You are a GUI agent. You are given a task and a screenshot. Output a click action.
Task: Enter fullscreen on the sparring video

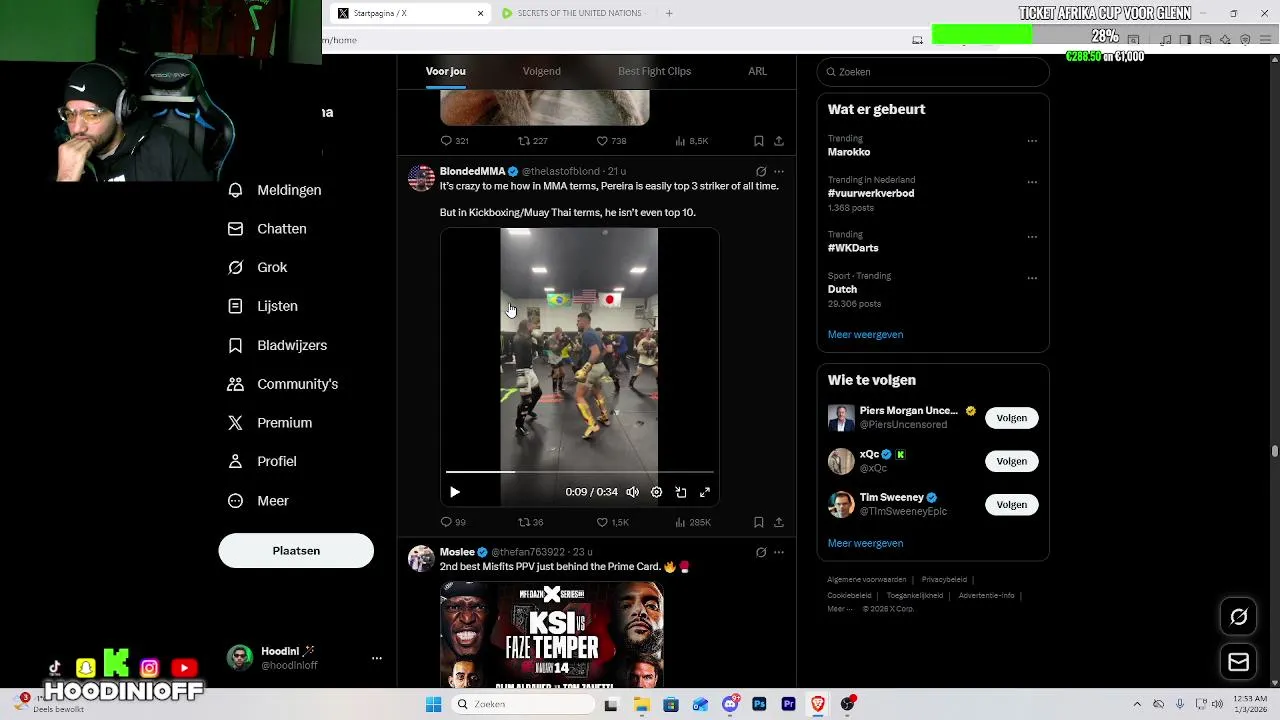(705, 492)
